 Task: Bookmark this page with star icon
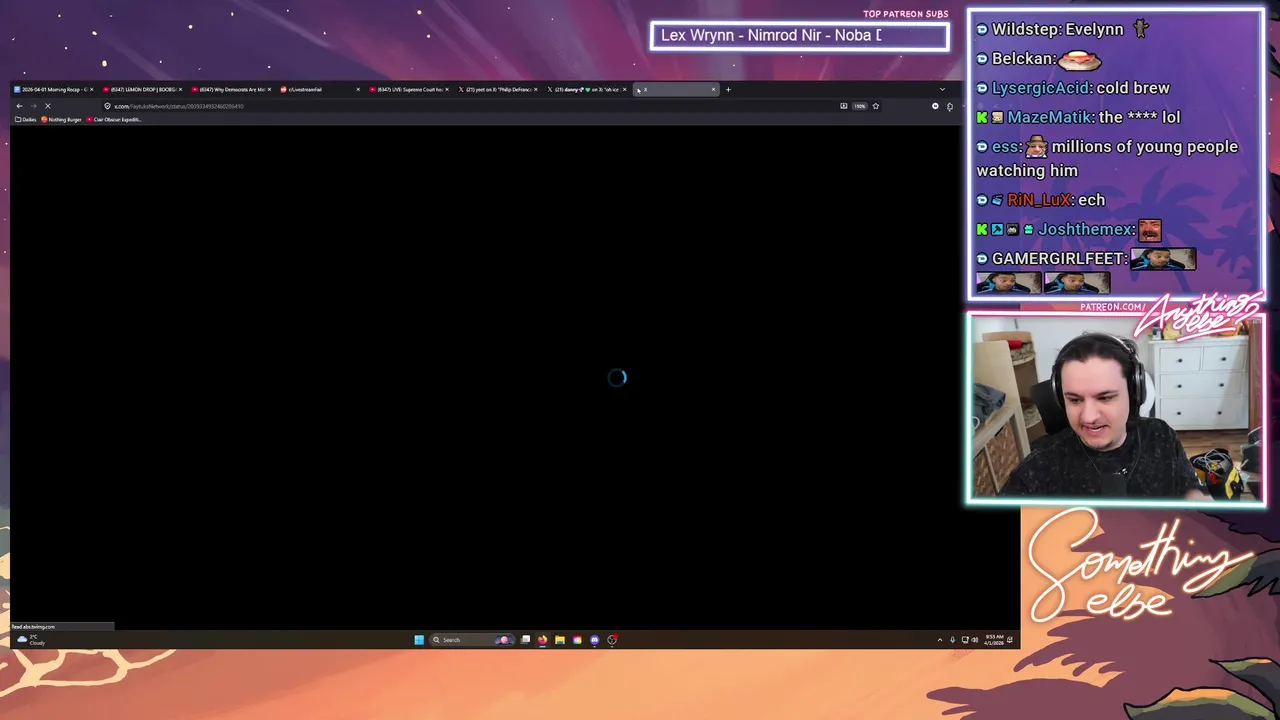tap(876, 106)
